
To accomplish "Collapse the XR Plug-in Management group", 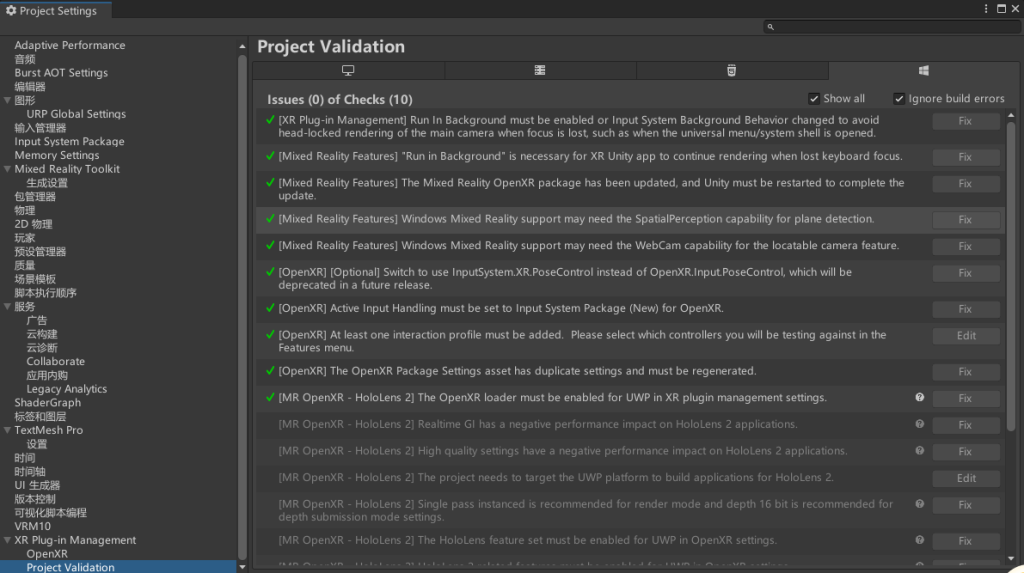I will 7,540.
